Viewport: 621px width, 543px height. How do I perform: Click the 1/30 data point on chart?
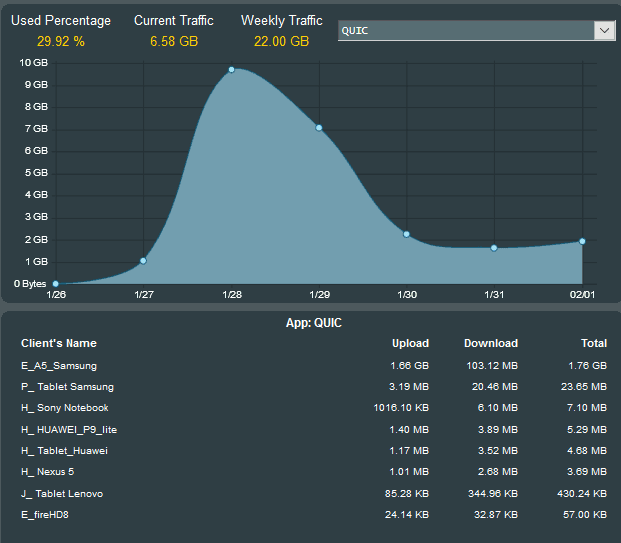407,234
